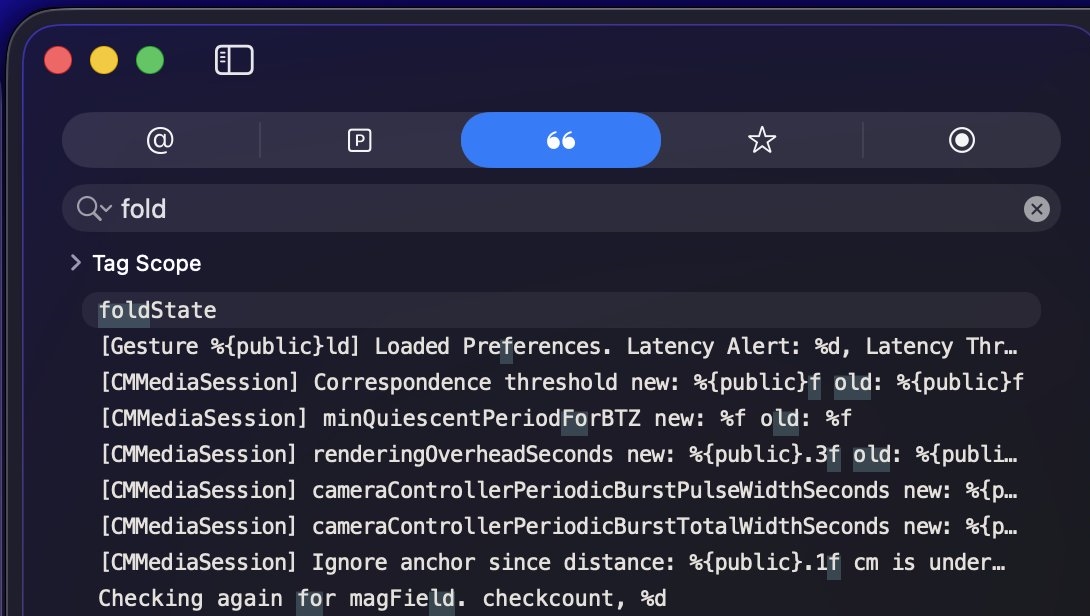Open the P procedures tab
The image size is (1090, 616).
[x=359, y=140]
